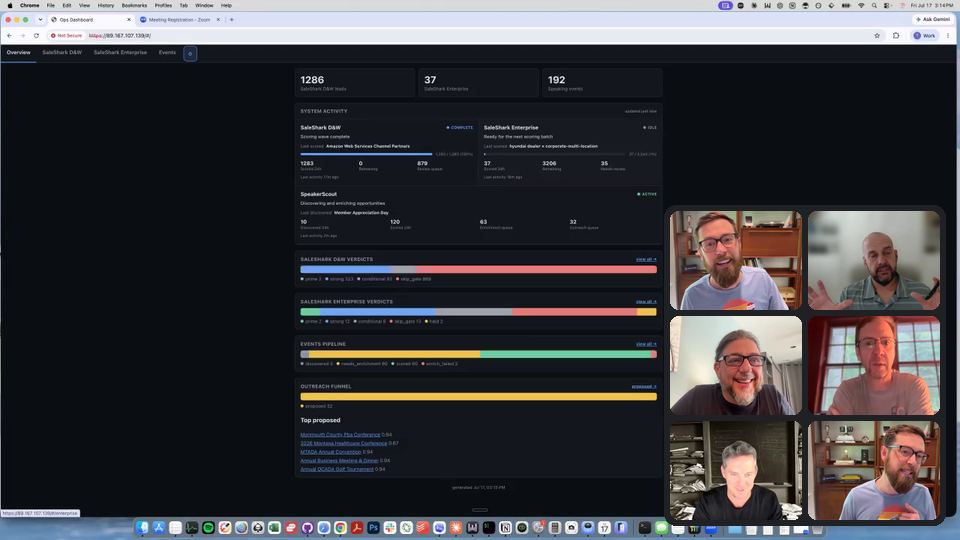Click 'Member Appreciation Day' text in SpeakerScout
This screenshot has height=540, width=960.
(361, 213)
